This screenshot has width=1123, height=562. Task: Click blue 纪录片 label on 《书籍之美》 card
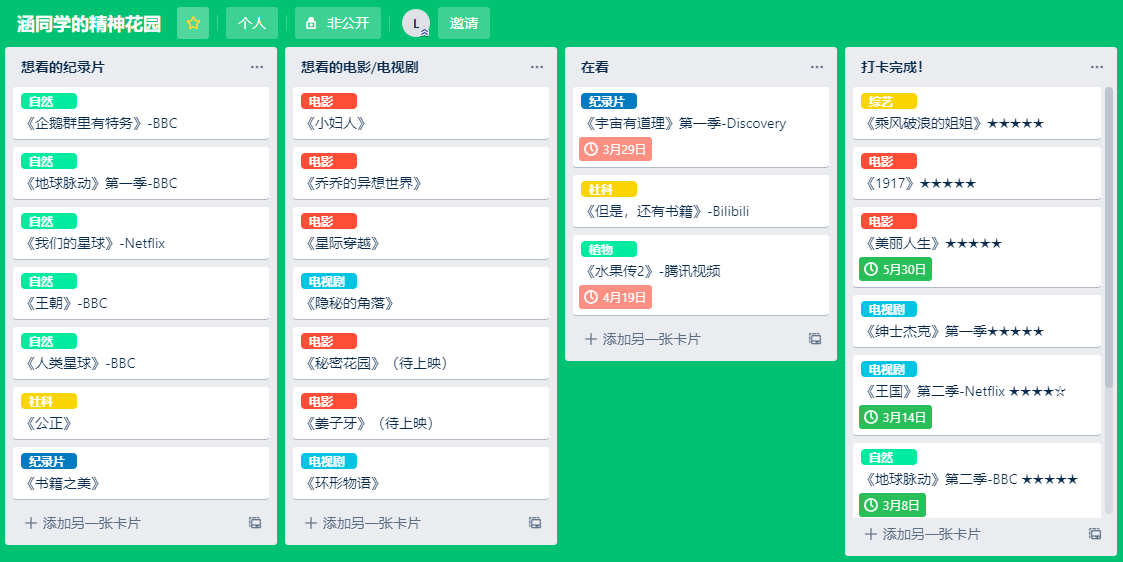pyautogui.click(x=49, y=461)
